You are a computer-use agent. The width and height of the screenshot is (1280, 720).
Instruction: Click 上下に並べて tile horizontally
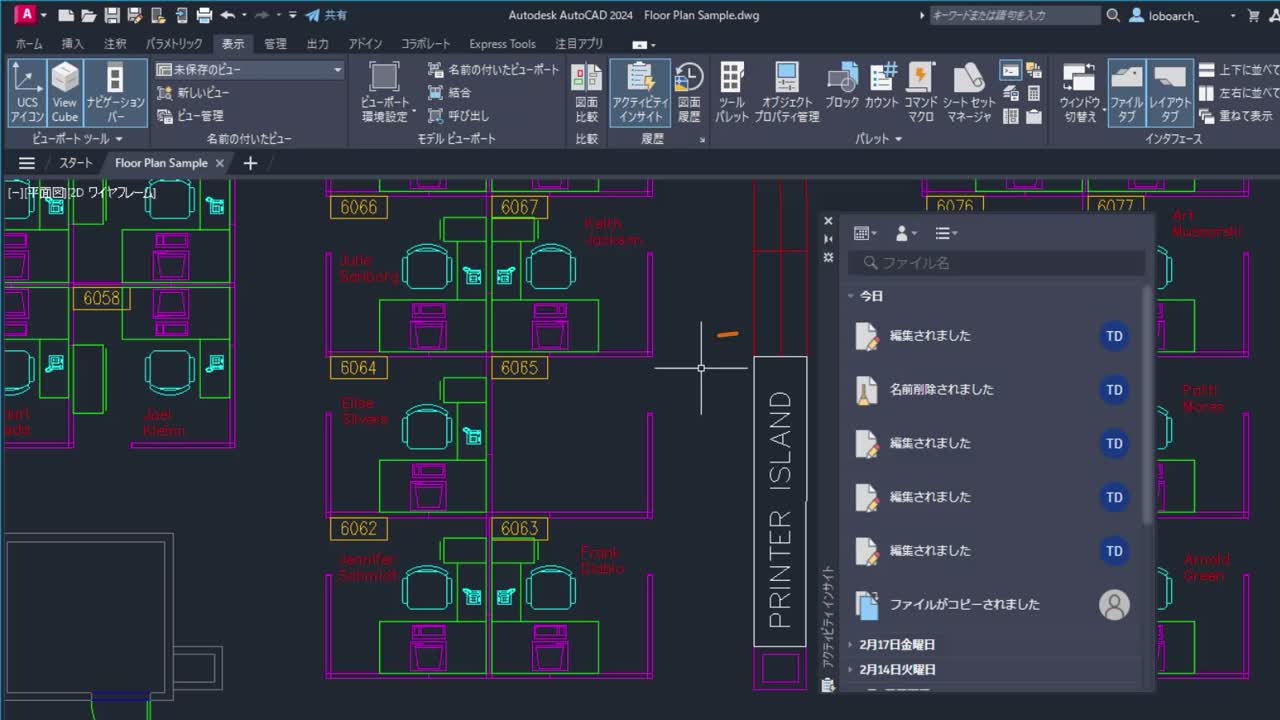coord(1239,70)
